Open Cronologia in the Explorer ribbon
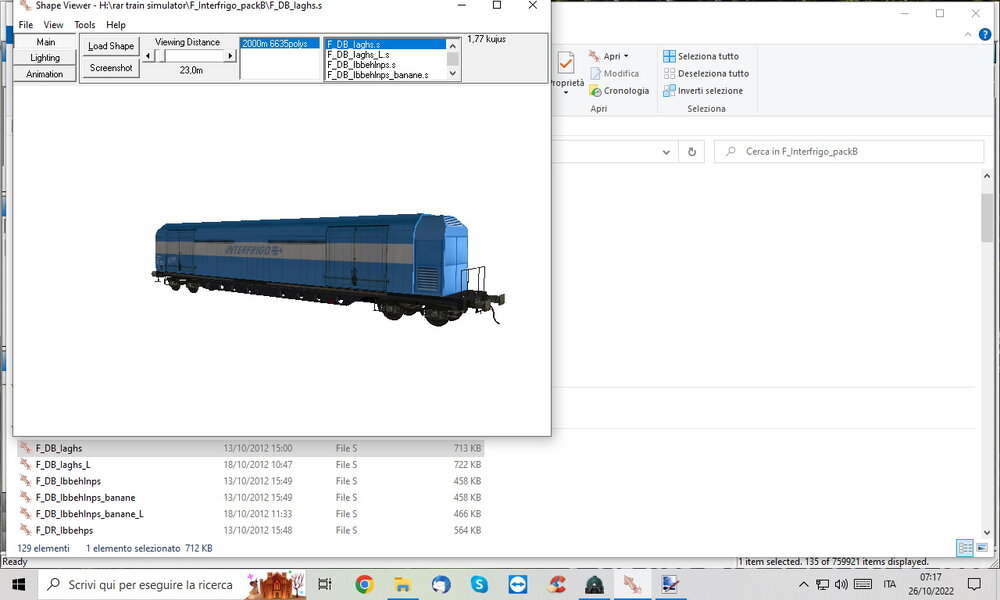Screen dimensions: 1000x600 click(619, 91)
